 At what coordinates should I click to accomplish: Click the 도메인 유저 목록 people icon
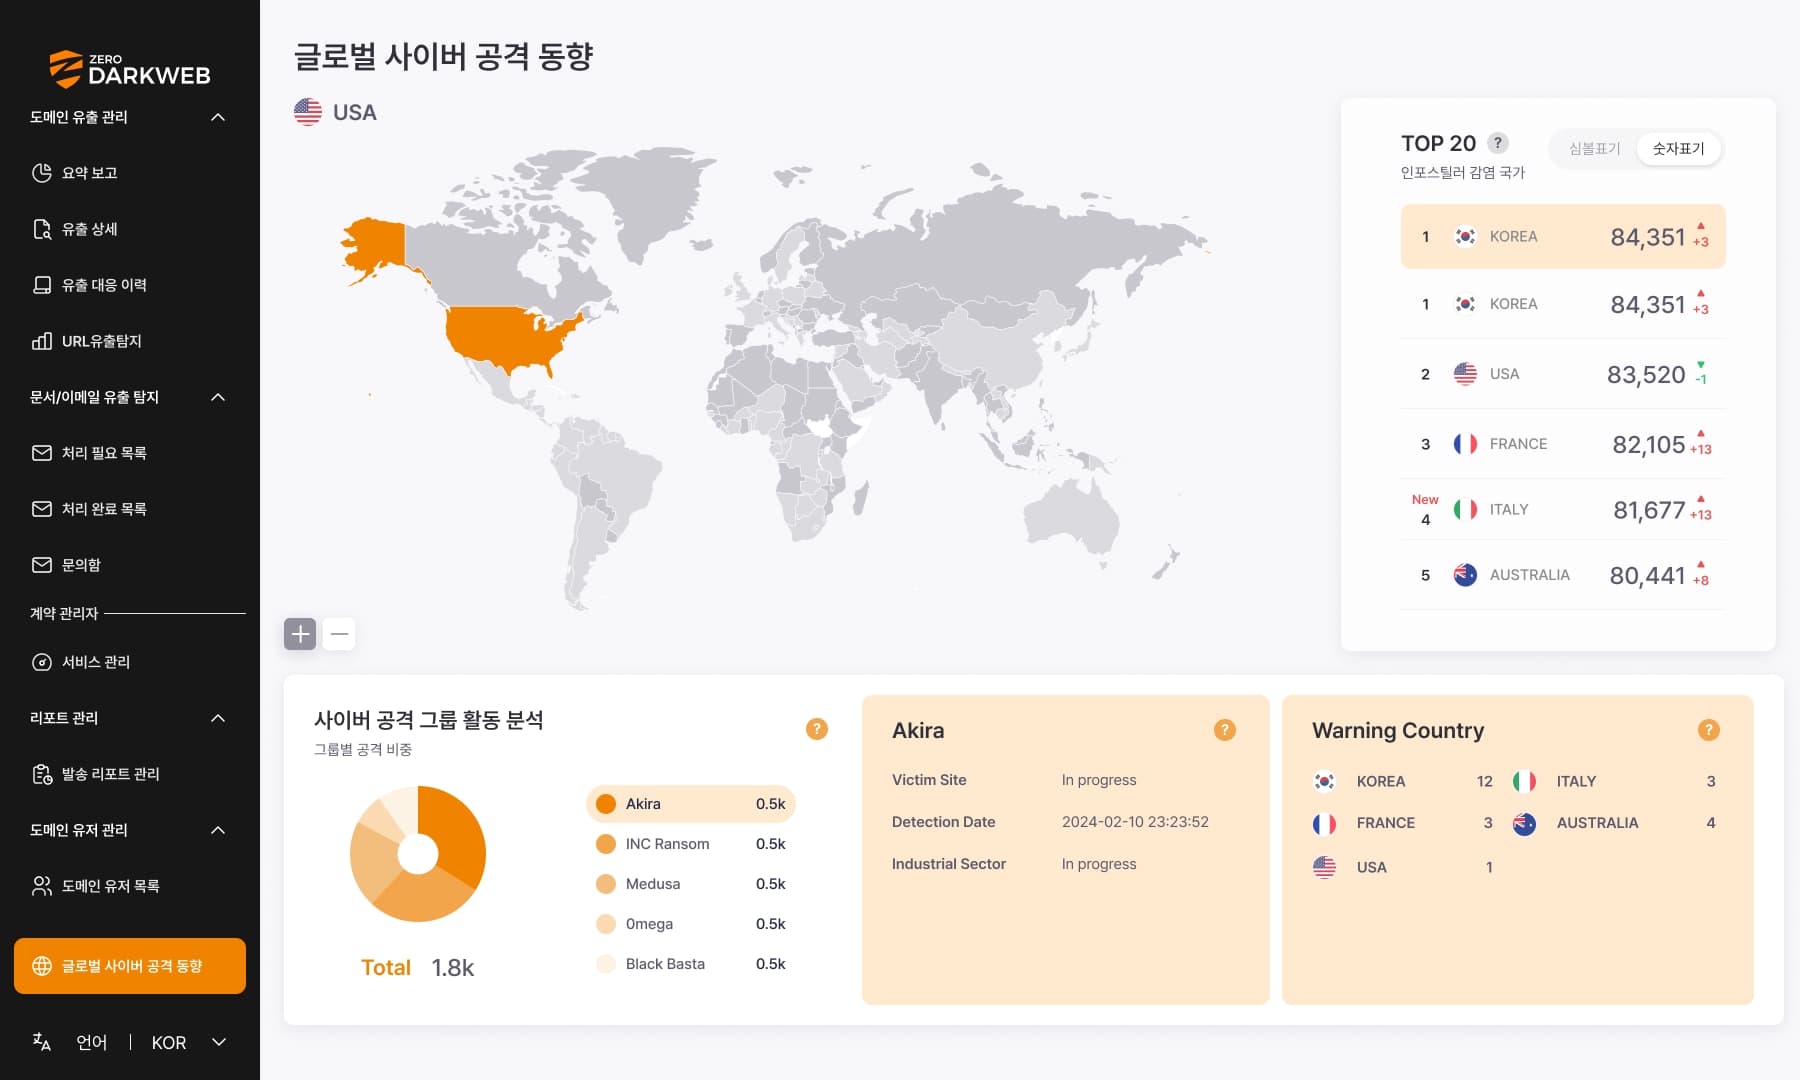click(42, 886)
